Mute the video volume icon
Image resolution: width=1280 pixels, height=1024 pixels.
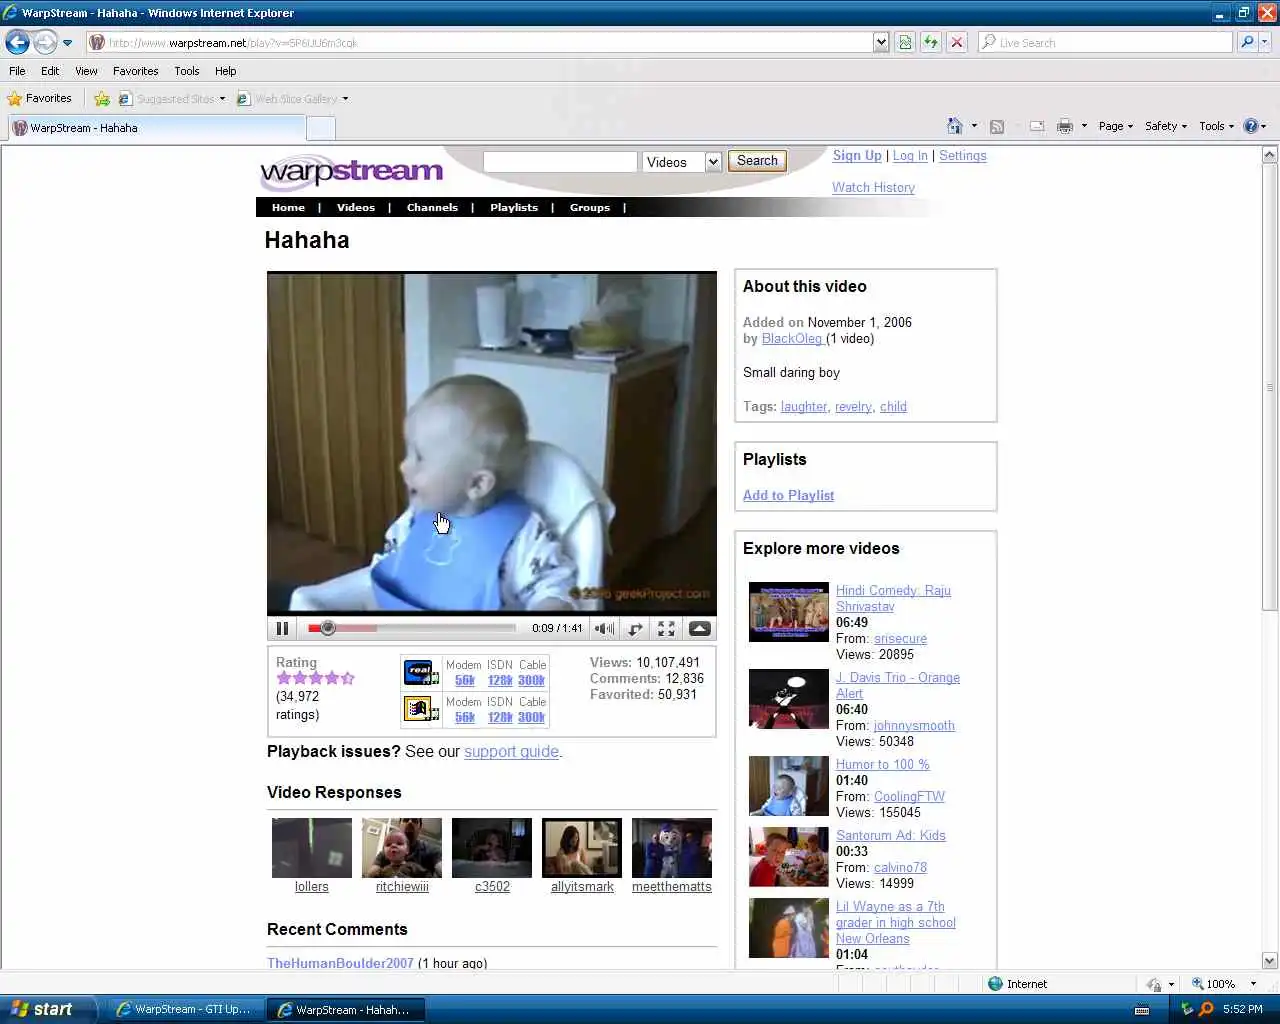click(x=604, y=629)
